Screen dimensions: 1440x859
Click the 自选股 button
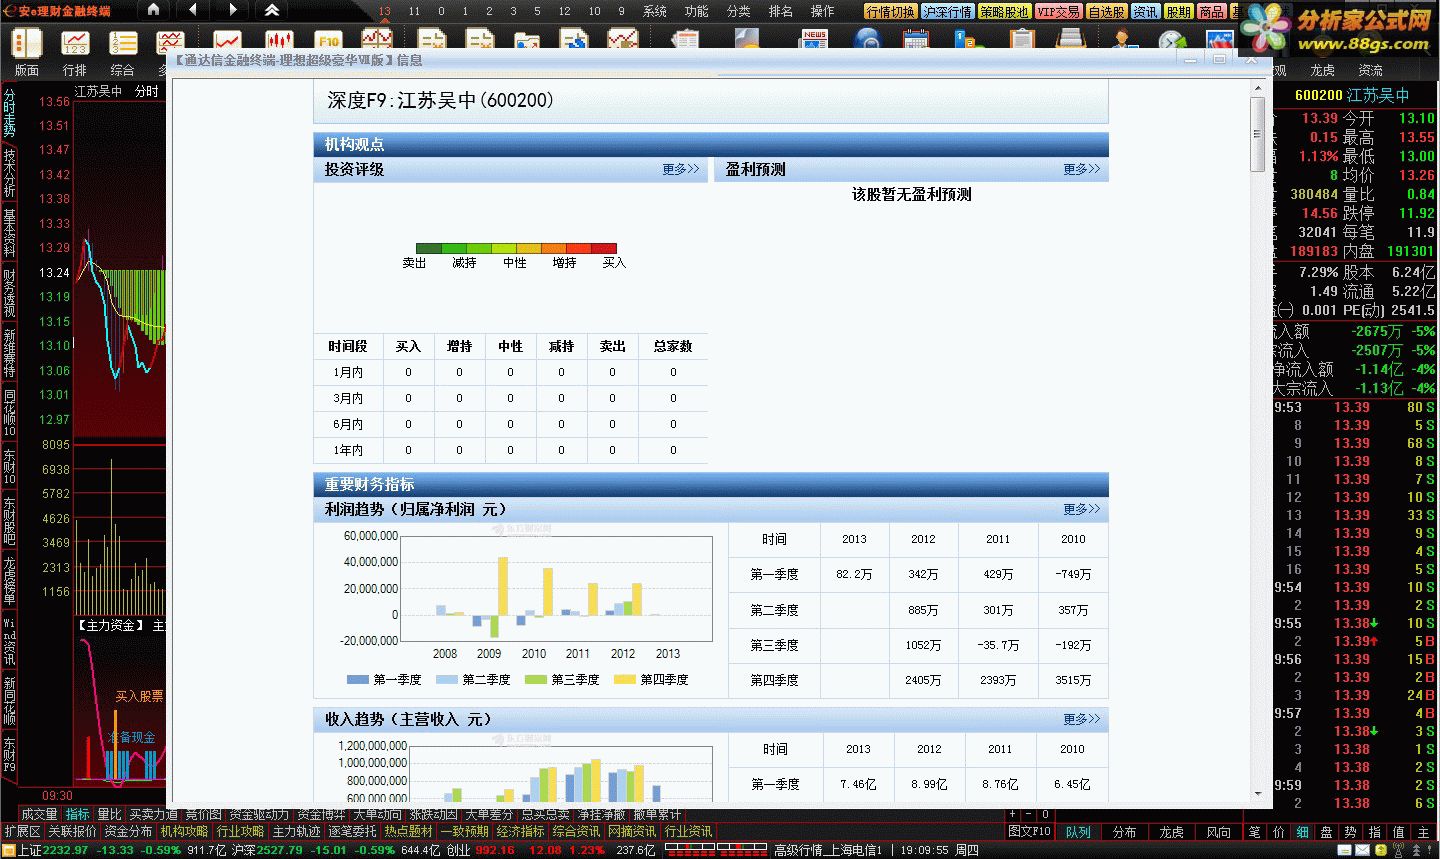pos(1107,12)
